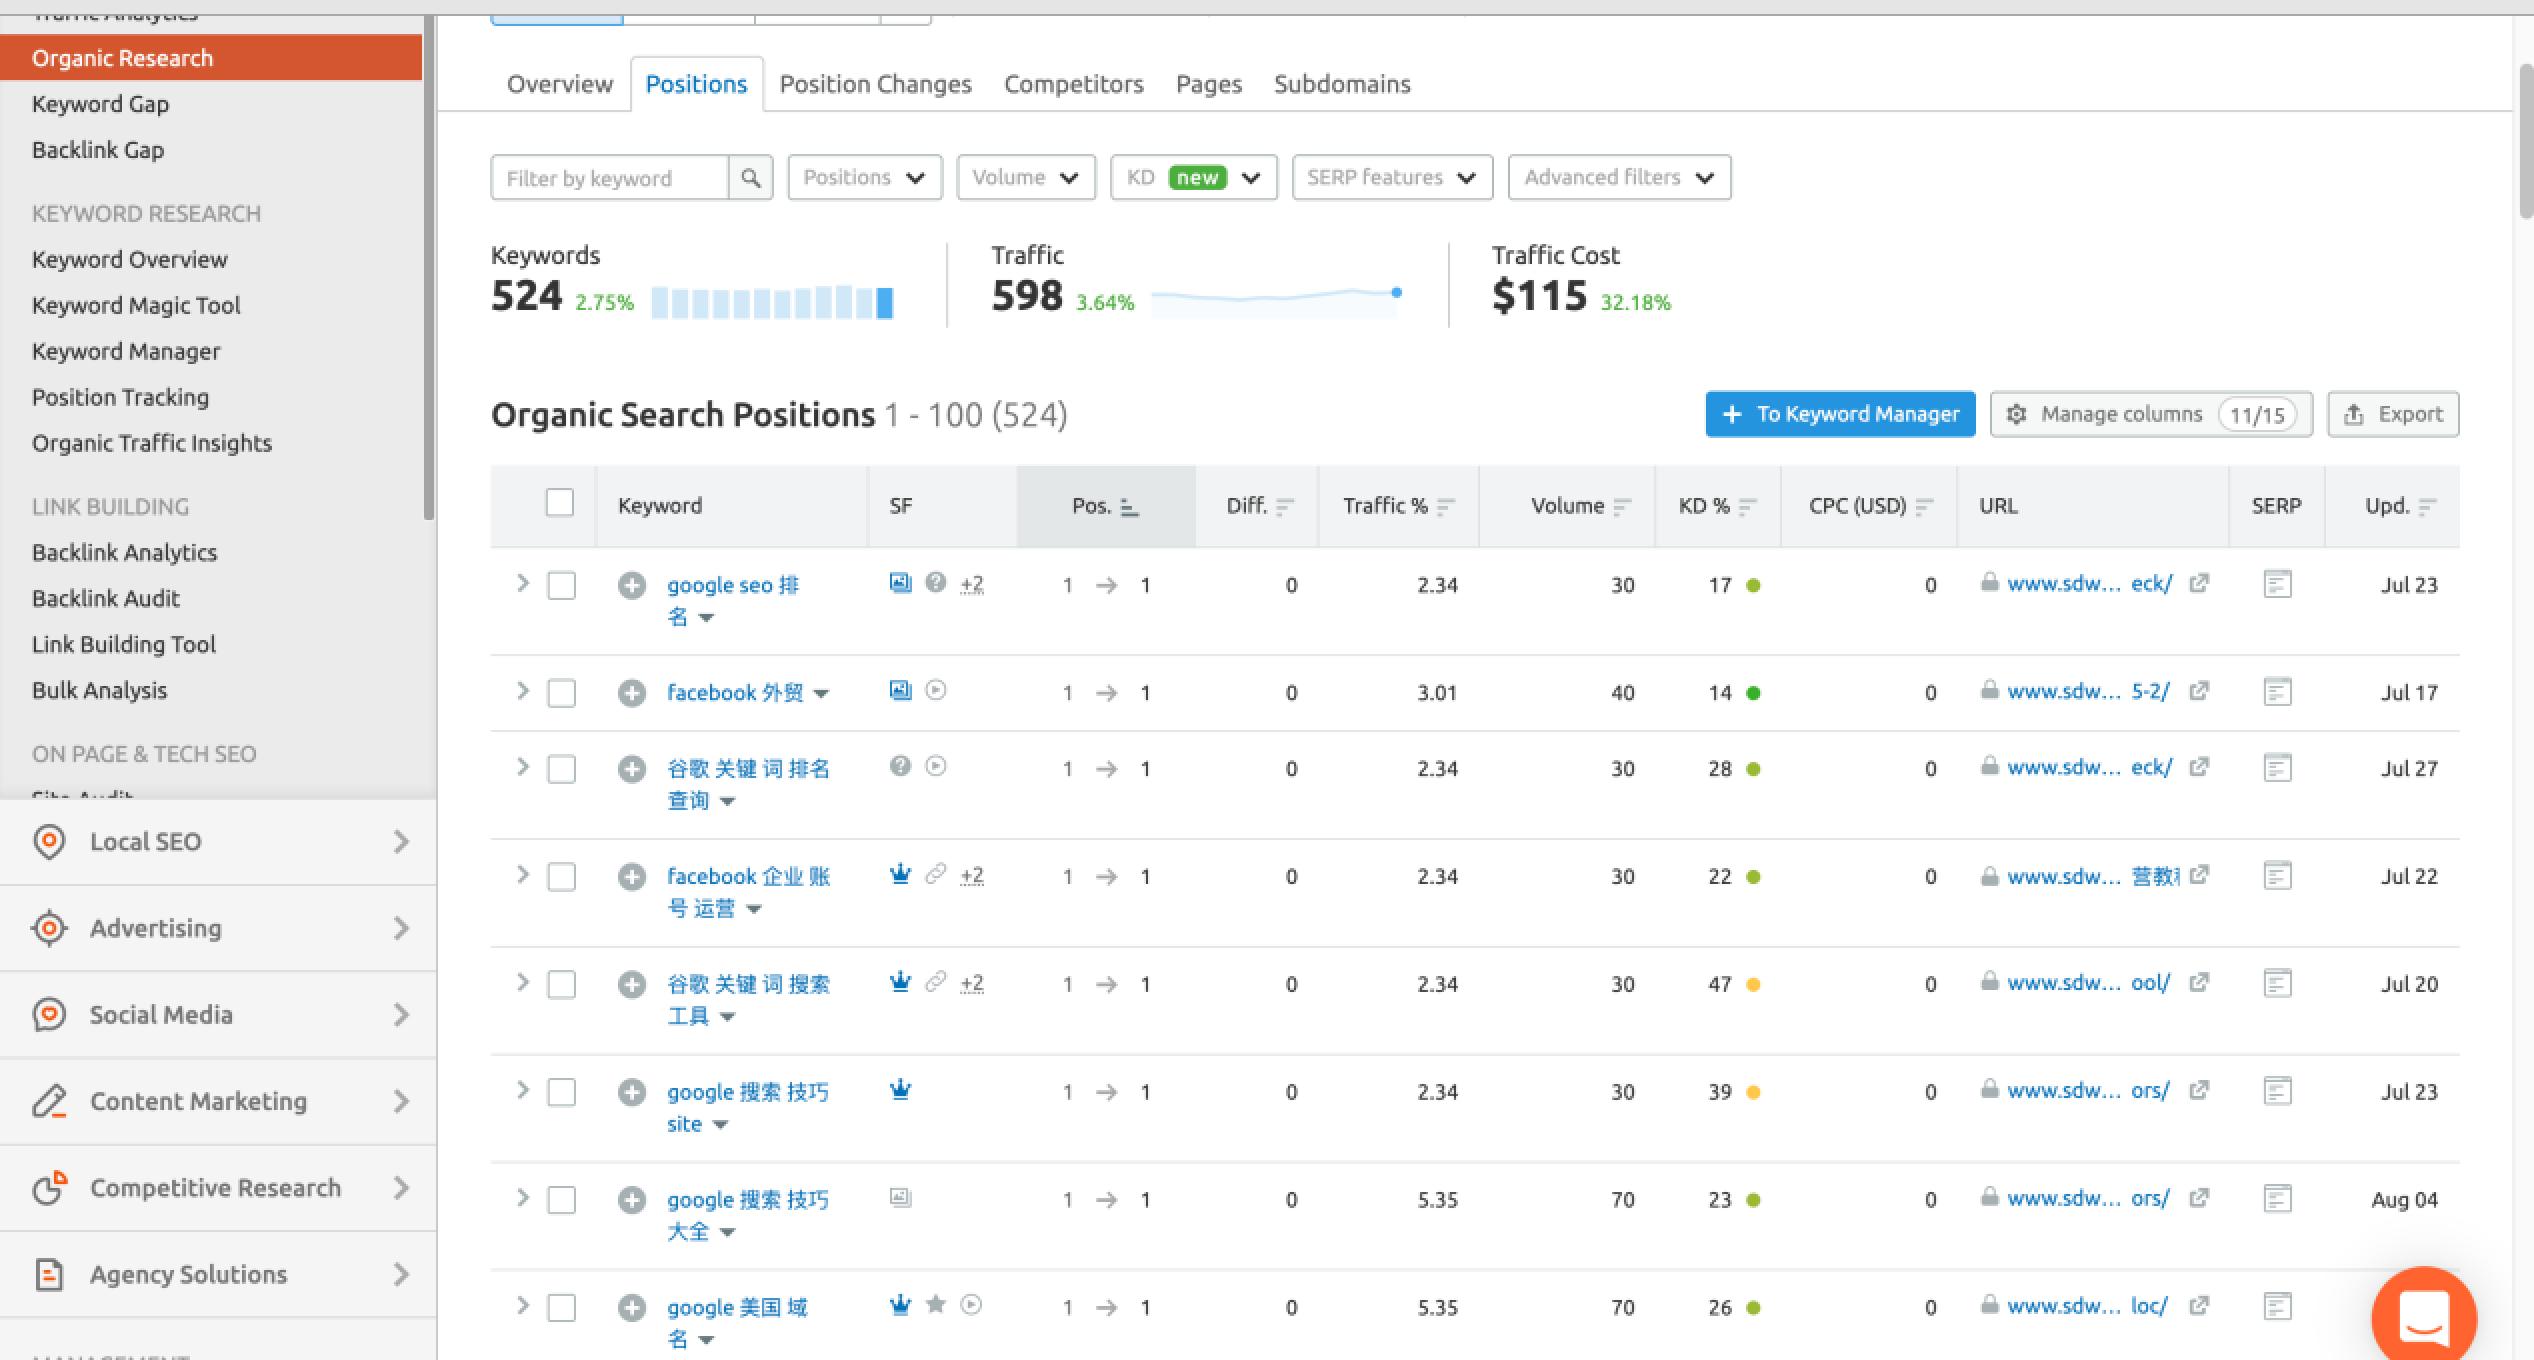2534x1360 pixels.
Task: Open the 'google 搜索 技巧 大全' keyword link
Action: click(x=748, y=1215)
